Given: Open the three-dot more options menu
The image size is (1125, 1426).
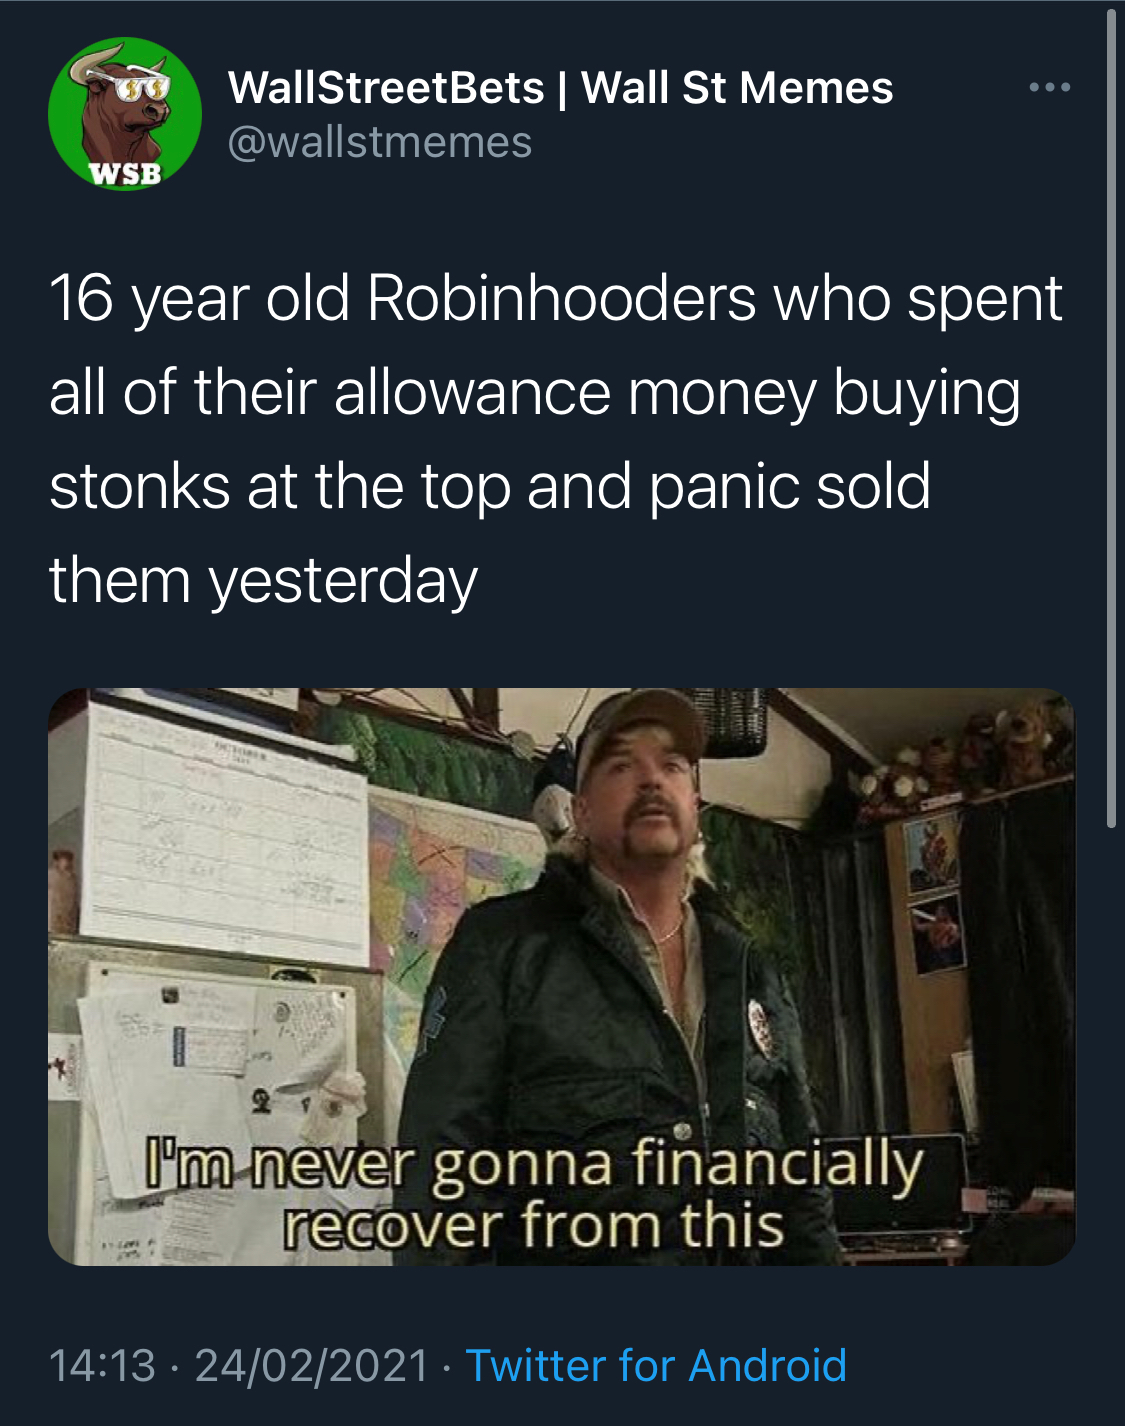Looking at the screenshot, I should tap(1050, 88).
